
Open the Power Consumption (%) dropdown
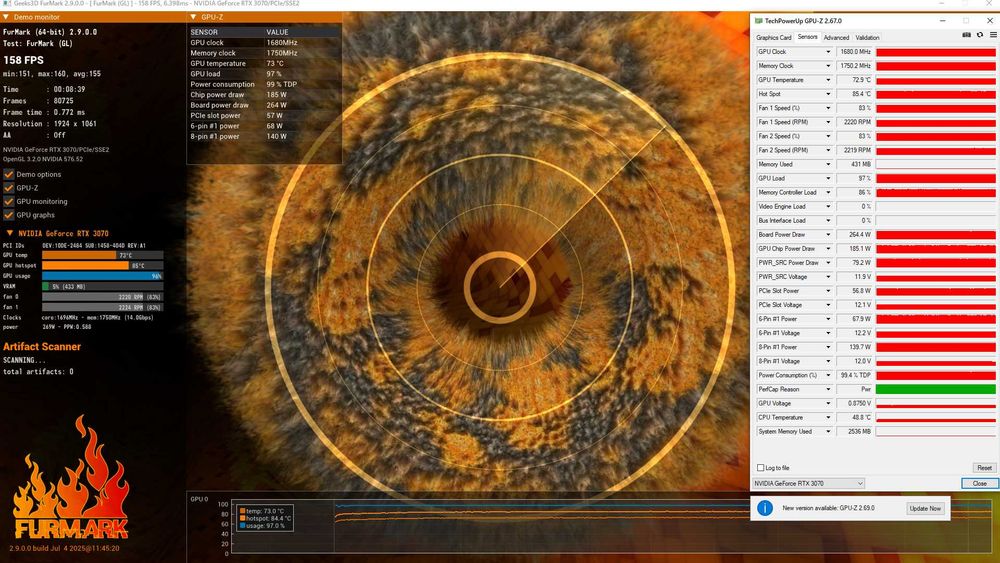click(x=828, y=375)
